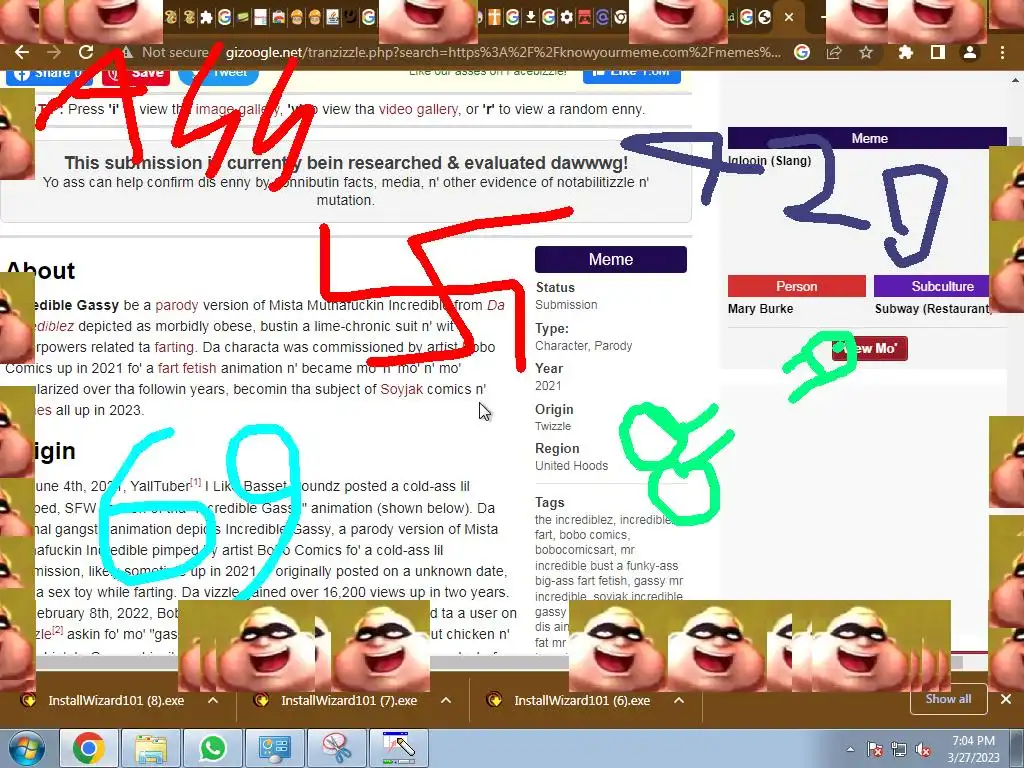Viewport: 1024px width, 768px height.
Task: Click the YallTuber reference [1] link
Action: 196,483
